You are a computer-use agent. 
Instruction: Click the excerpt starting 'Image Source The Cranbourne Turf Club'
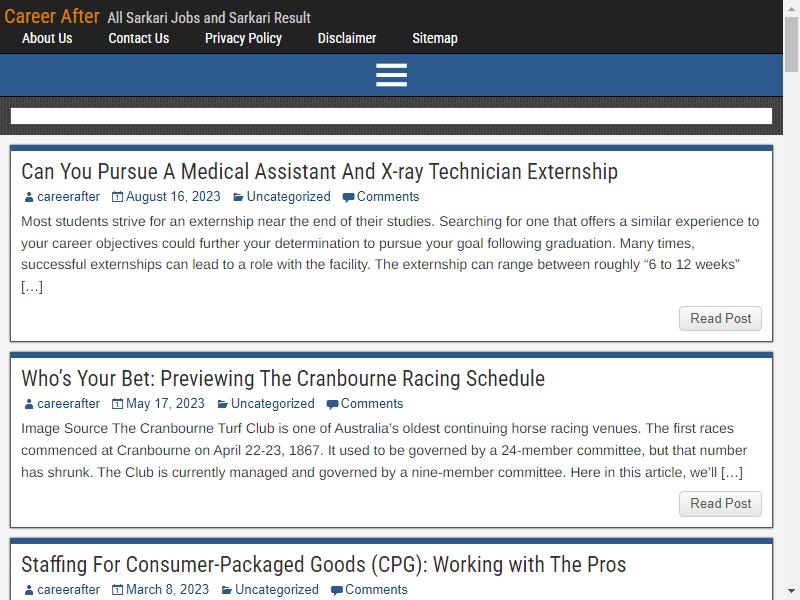click(384, 450)
